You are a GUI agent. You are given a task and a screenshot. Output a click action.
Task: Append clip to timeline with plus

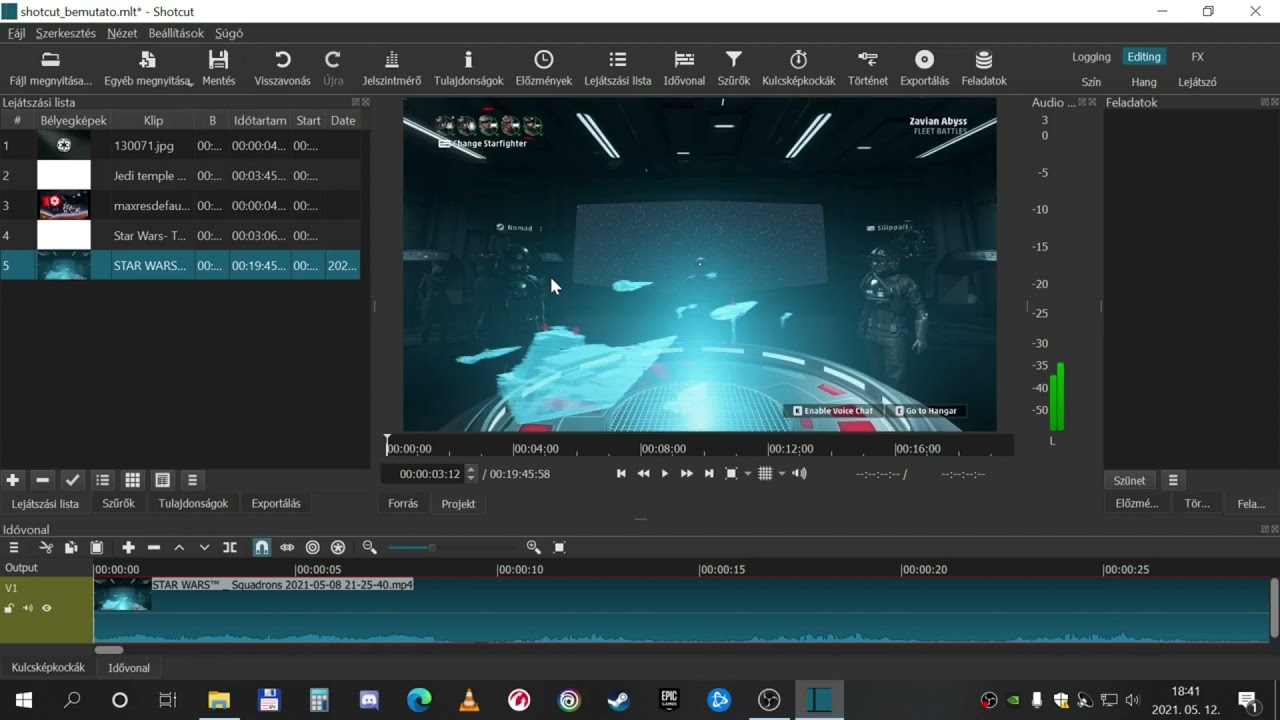pos(128,547)
